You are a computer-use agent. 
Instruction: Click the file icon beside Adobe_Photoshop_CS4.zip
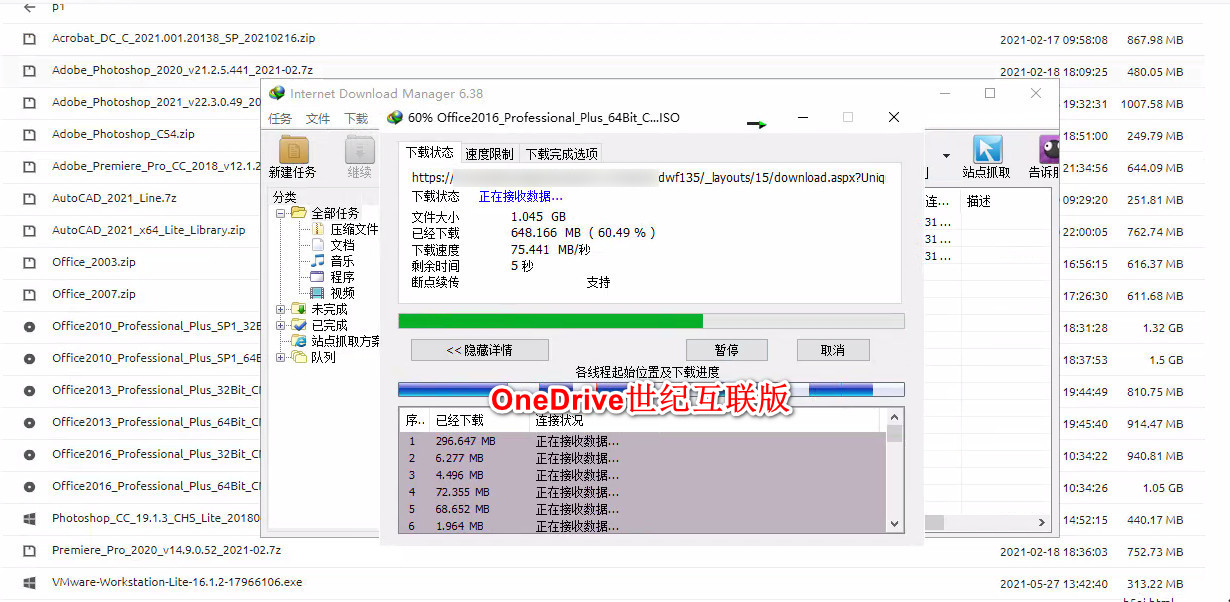click(30, 135)
